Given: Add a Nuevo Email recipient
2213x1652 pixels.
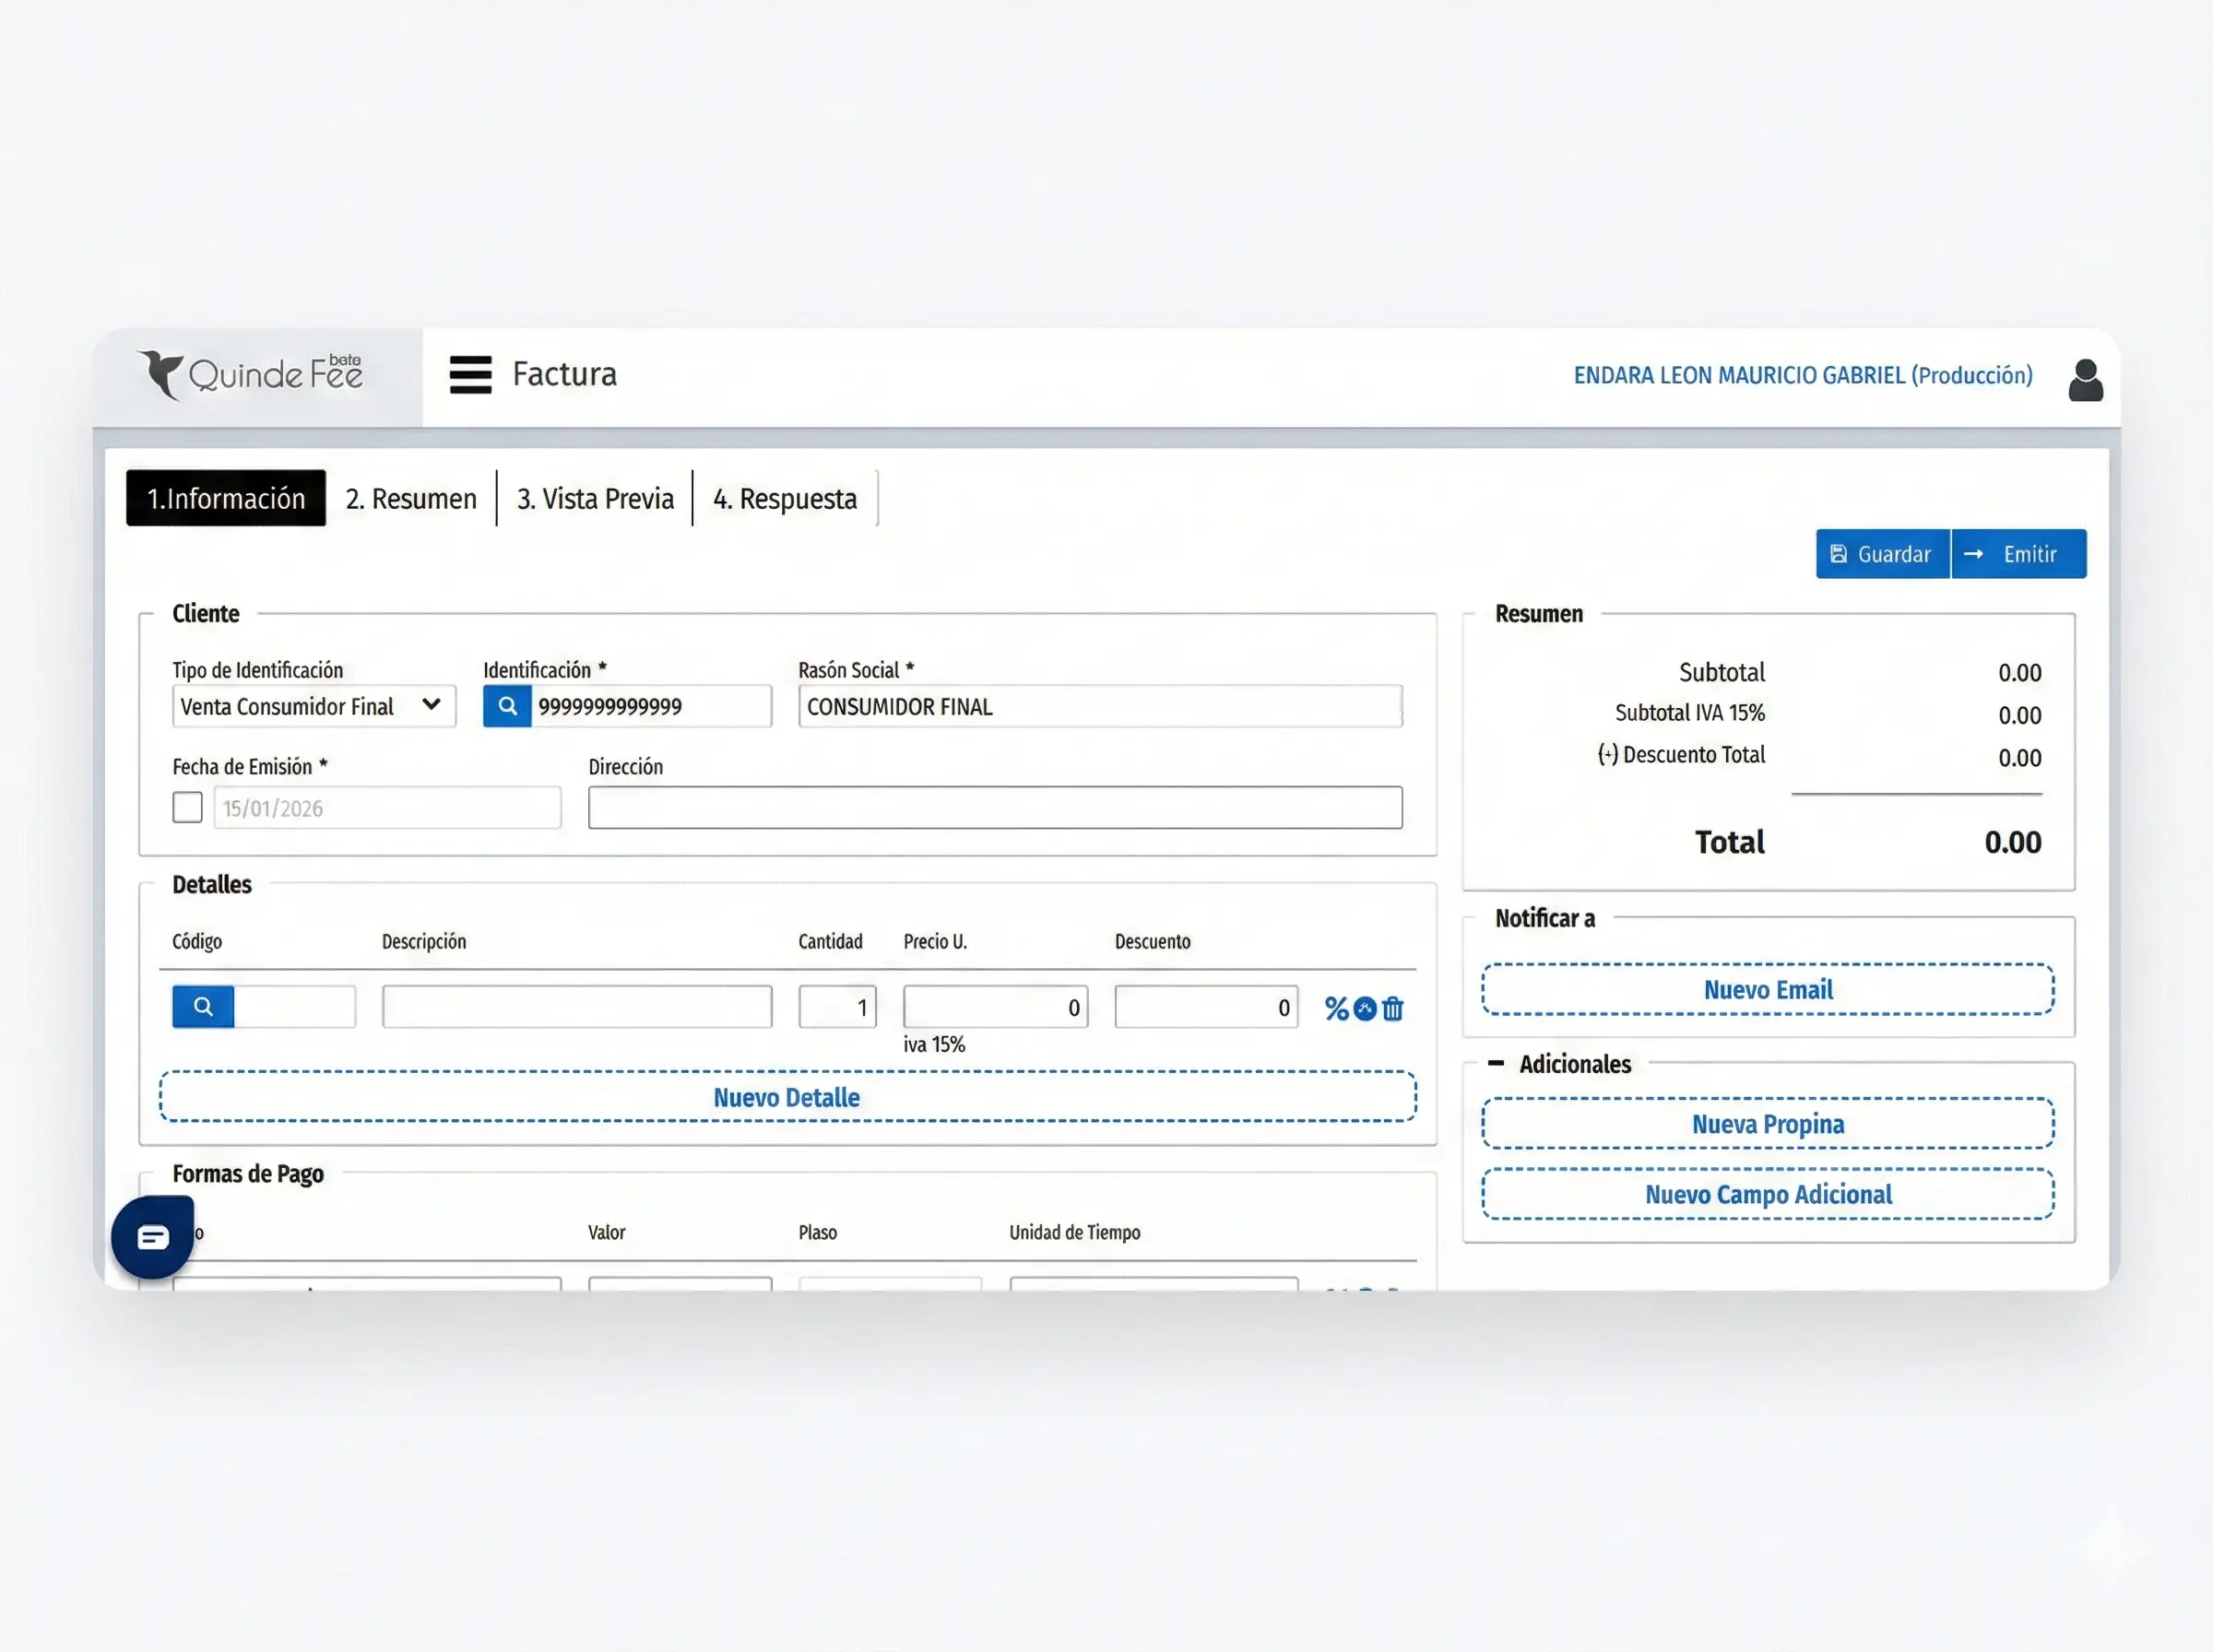Looking at the screenshot, I should [x=1768, y=990].
